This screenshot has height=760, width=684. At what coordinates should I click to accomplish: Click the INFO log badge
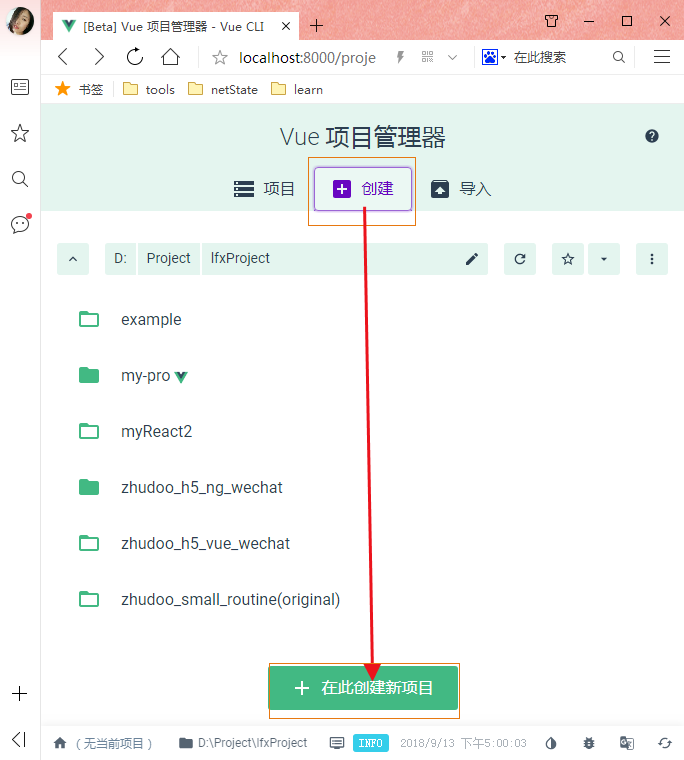(x=371, y=743)
